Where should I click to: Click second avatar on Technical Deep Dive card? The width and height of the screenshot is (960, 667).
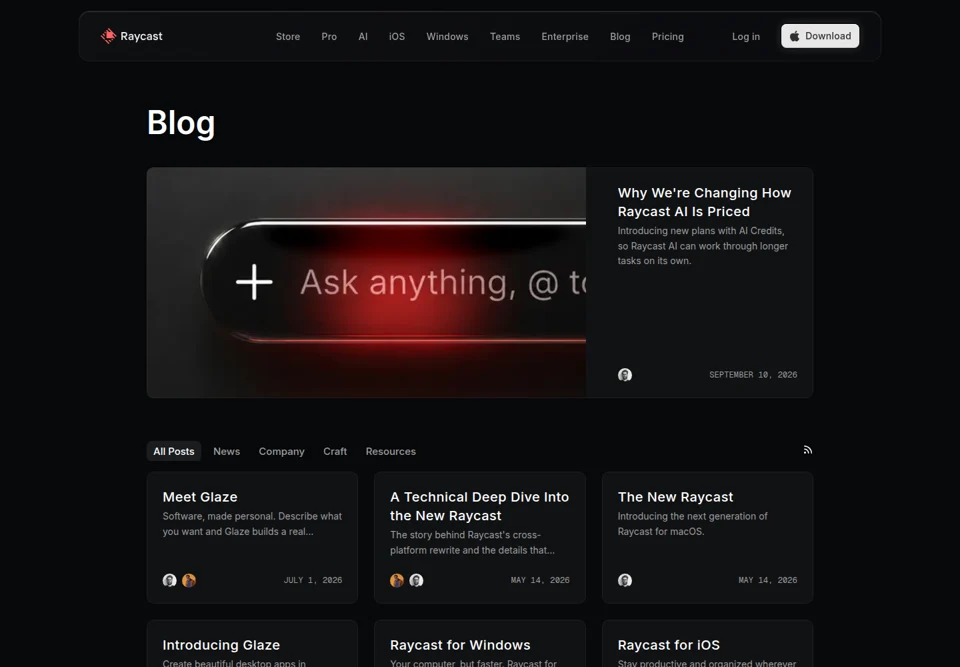(x=416, y=580)
